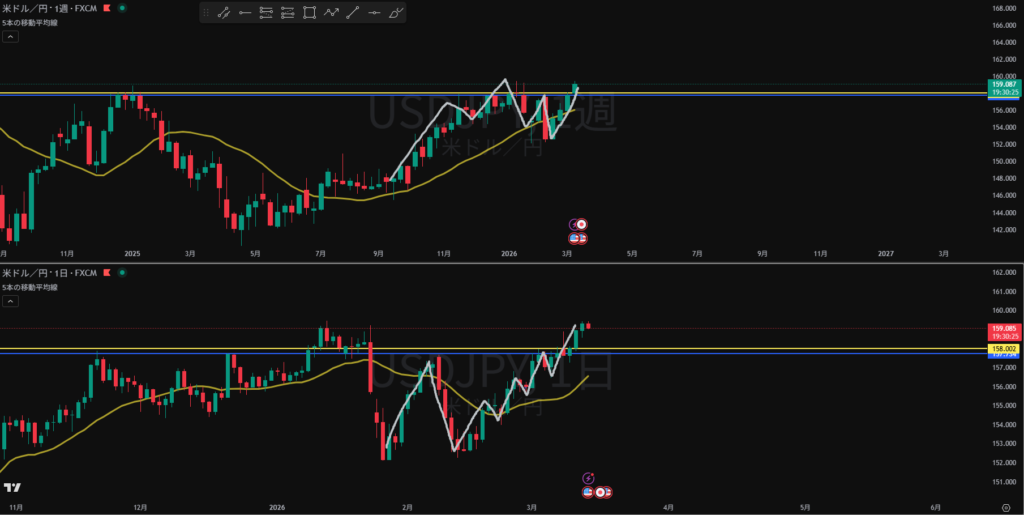Pick the rectangle shape drawing tool
The height and width of the screenshot is (515, 1024).
[x=309, y=13]
